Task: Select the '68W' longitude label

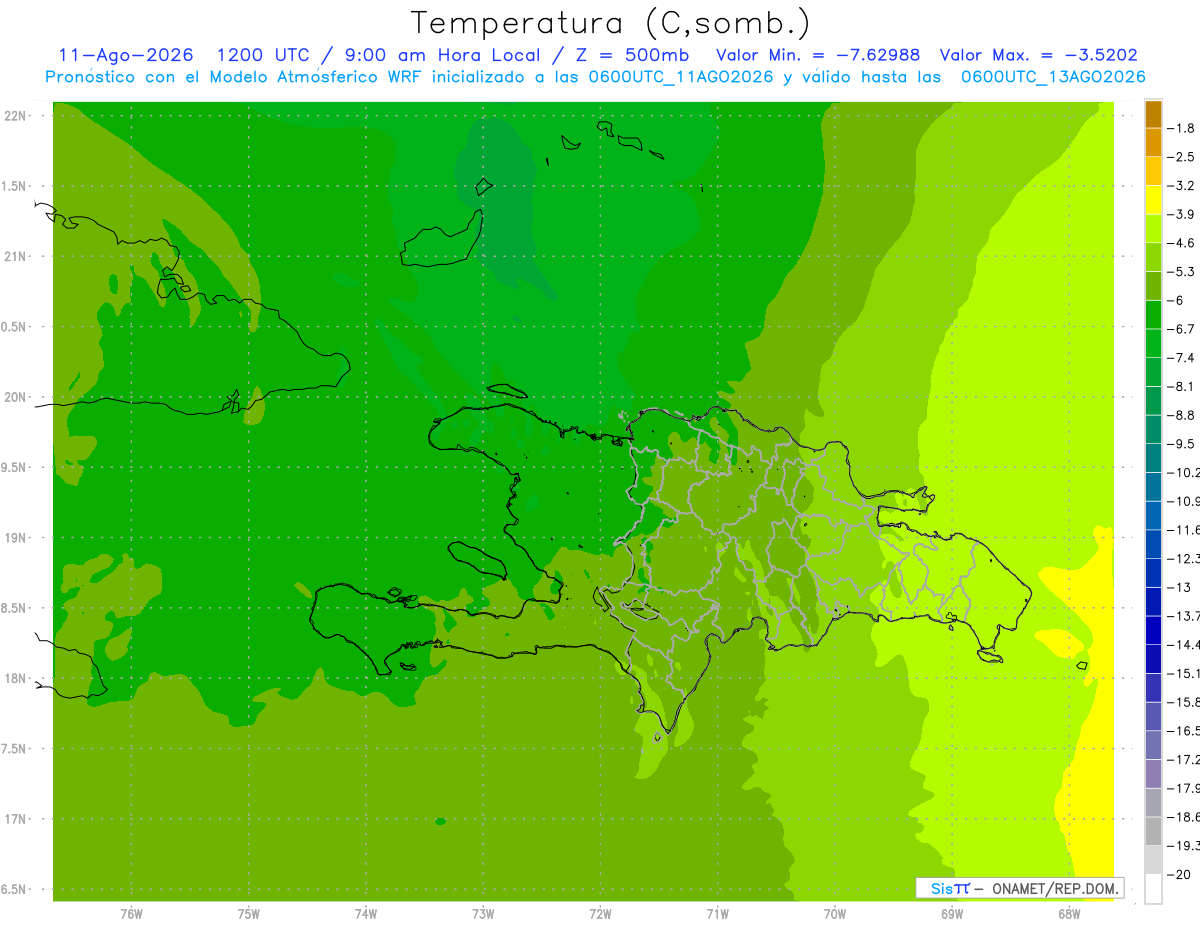Action: click(1069, 914)
